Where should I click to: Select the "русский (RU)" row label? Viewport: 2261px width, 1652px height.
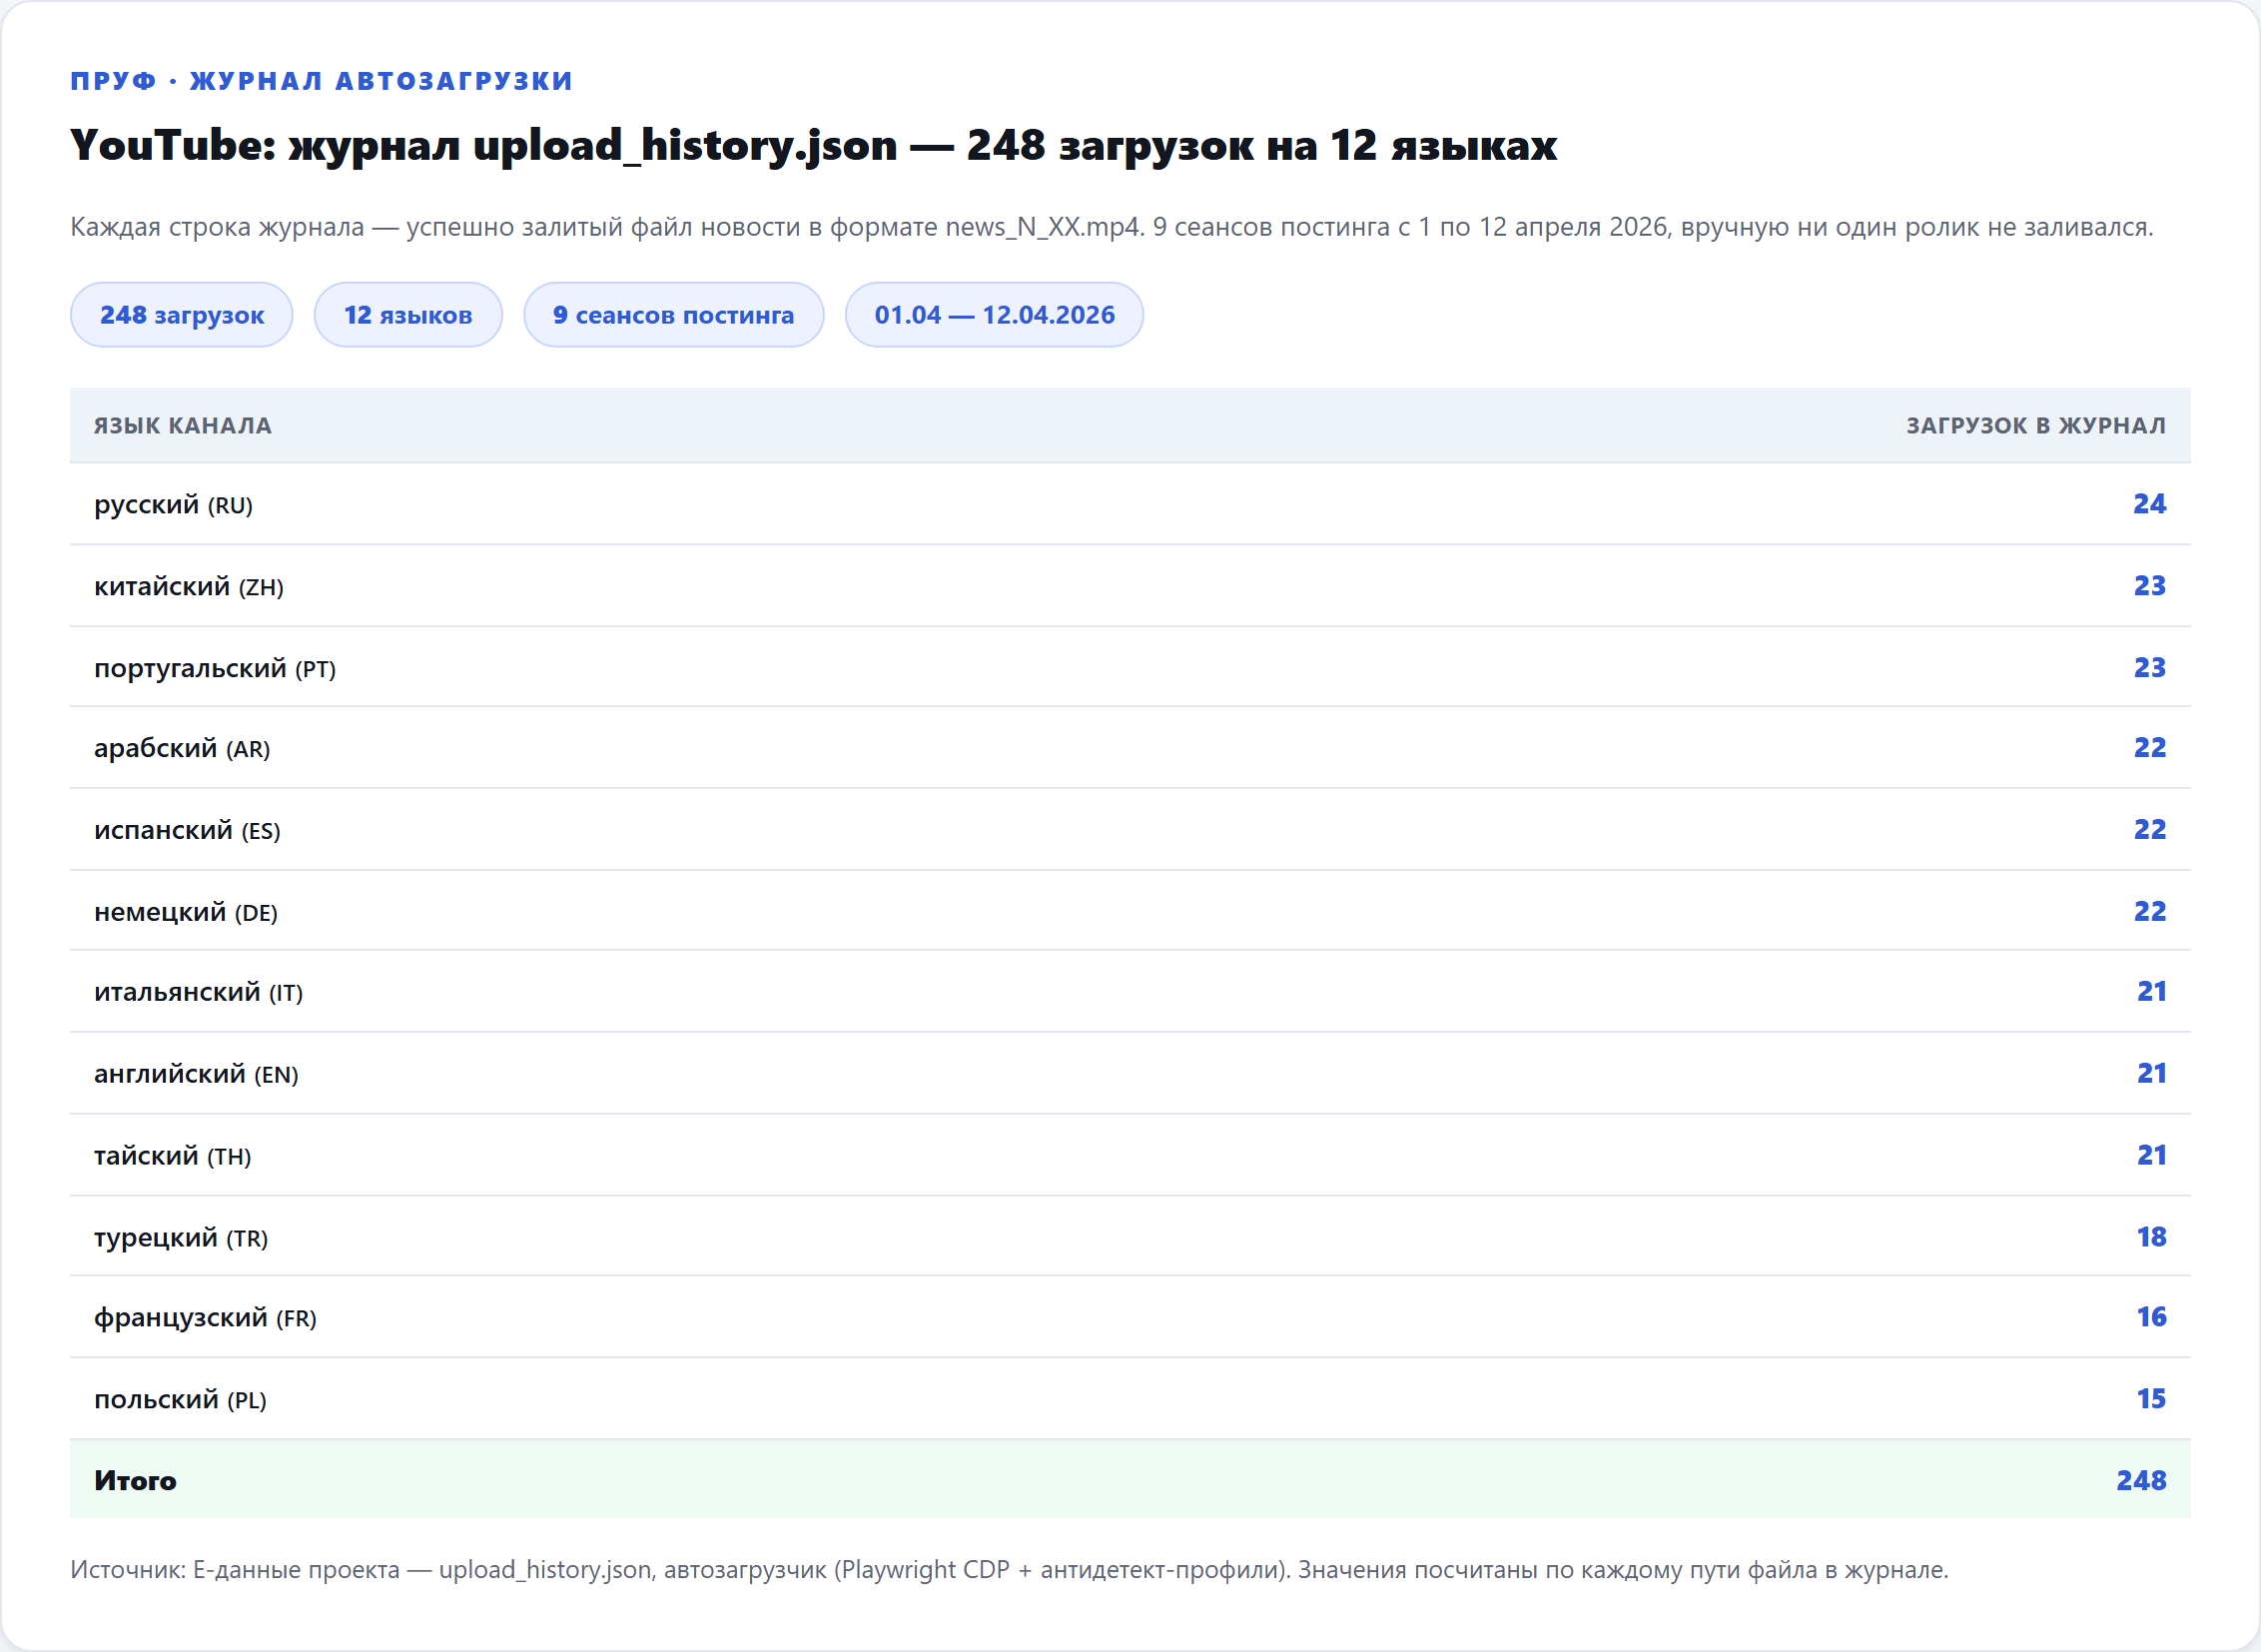(x=174, y=505)
